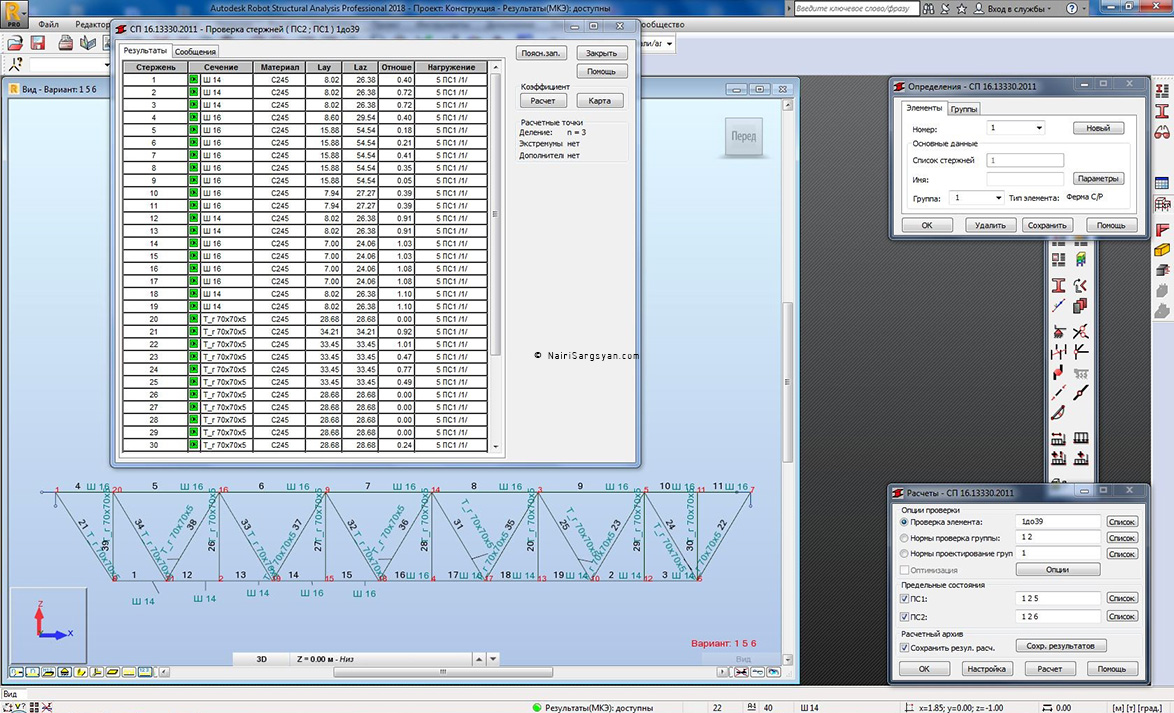Screen dimensions: 1174x713
Task: Click the Карта button
Action: 600,100
